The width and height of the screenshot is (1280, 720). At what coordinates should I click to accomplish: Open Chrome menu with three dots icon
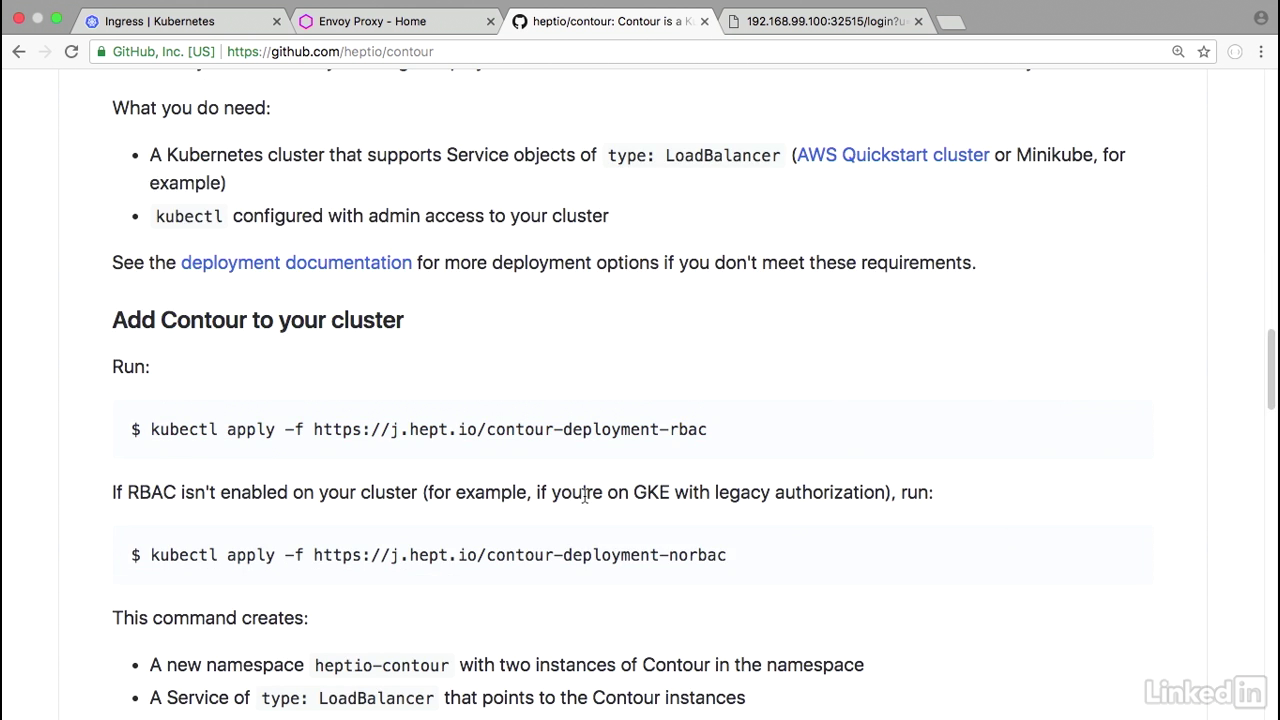[x=1260, y=52]
